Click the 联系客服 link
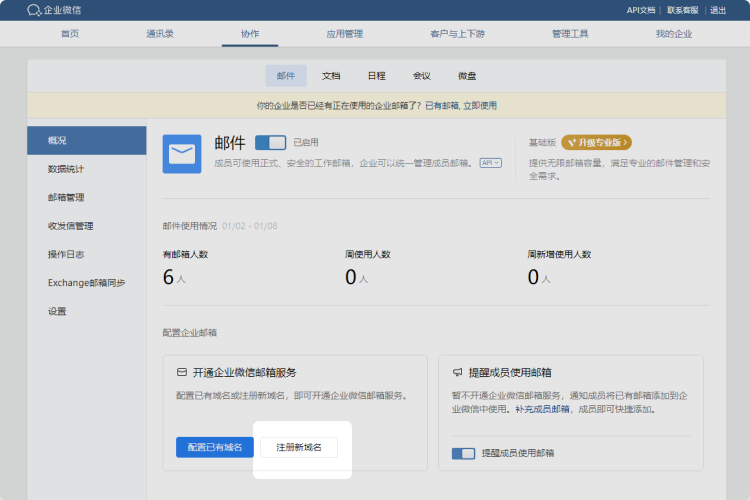 click(x=683, y=11)
